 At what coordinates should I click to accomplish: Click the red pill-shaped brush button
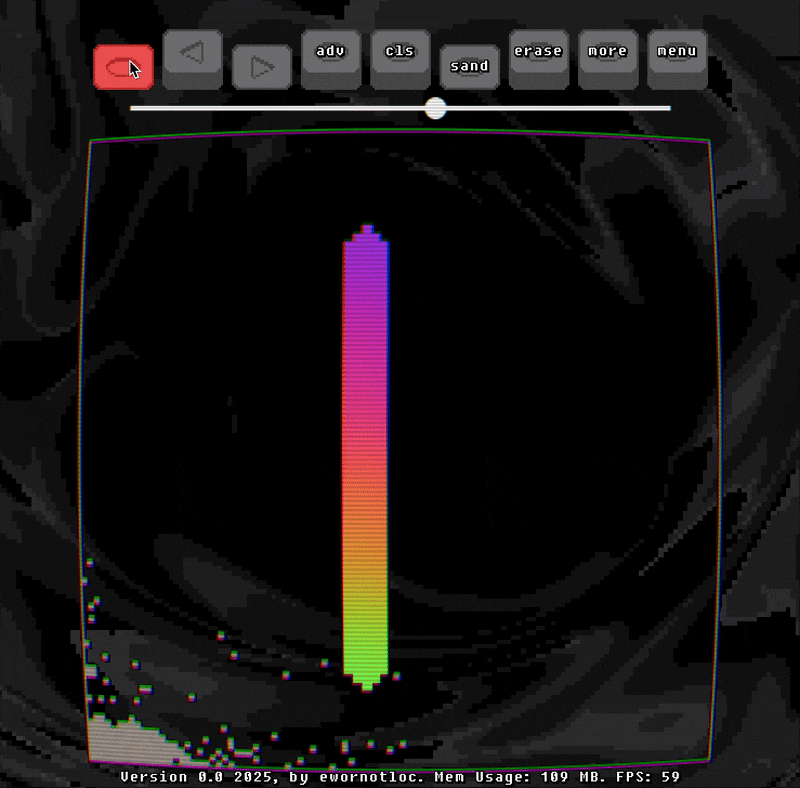point(123,67)
